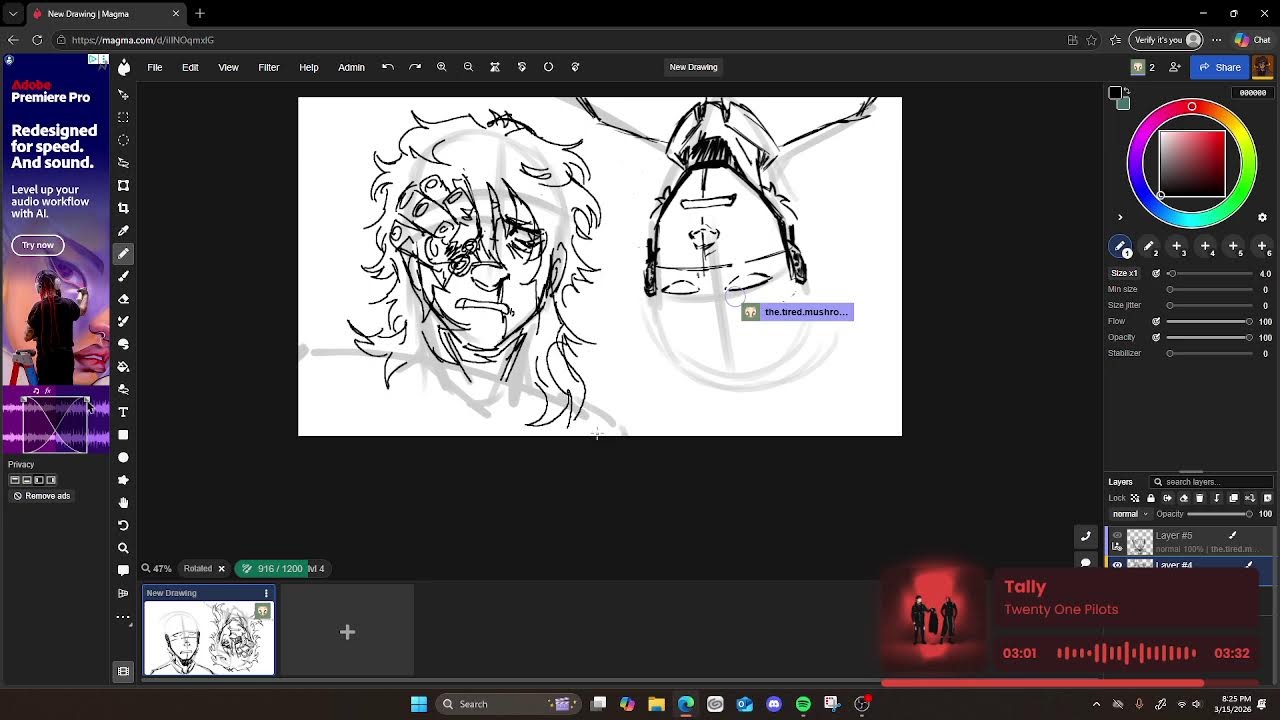
Task: Toggle lock transparent pixels
Action: click(1134, 498)
